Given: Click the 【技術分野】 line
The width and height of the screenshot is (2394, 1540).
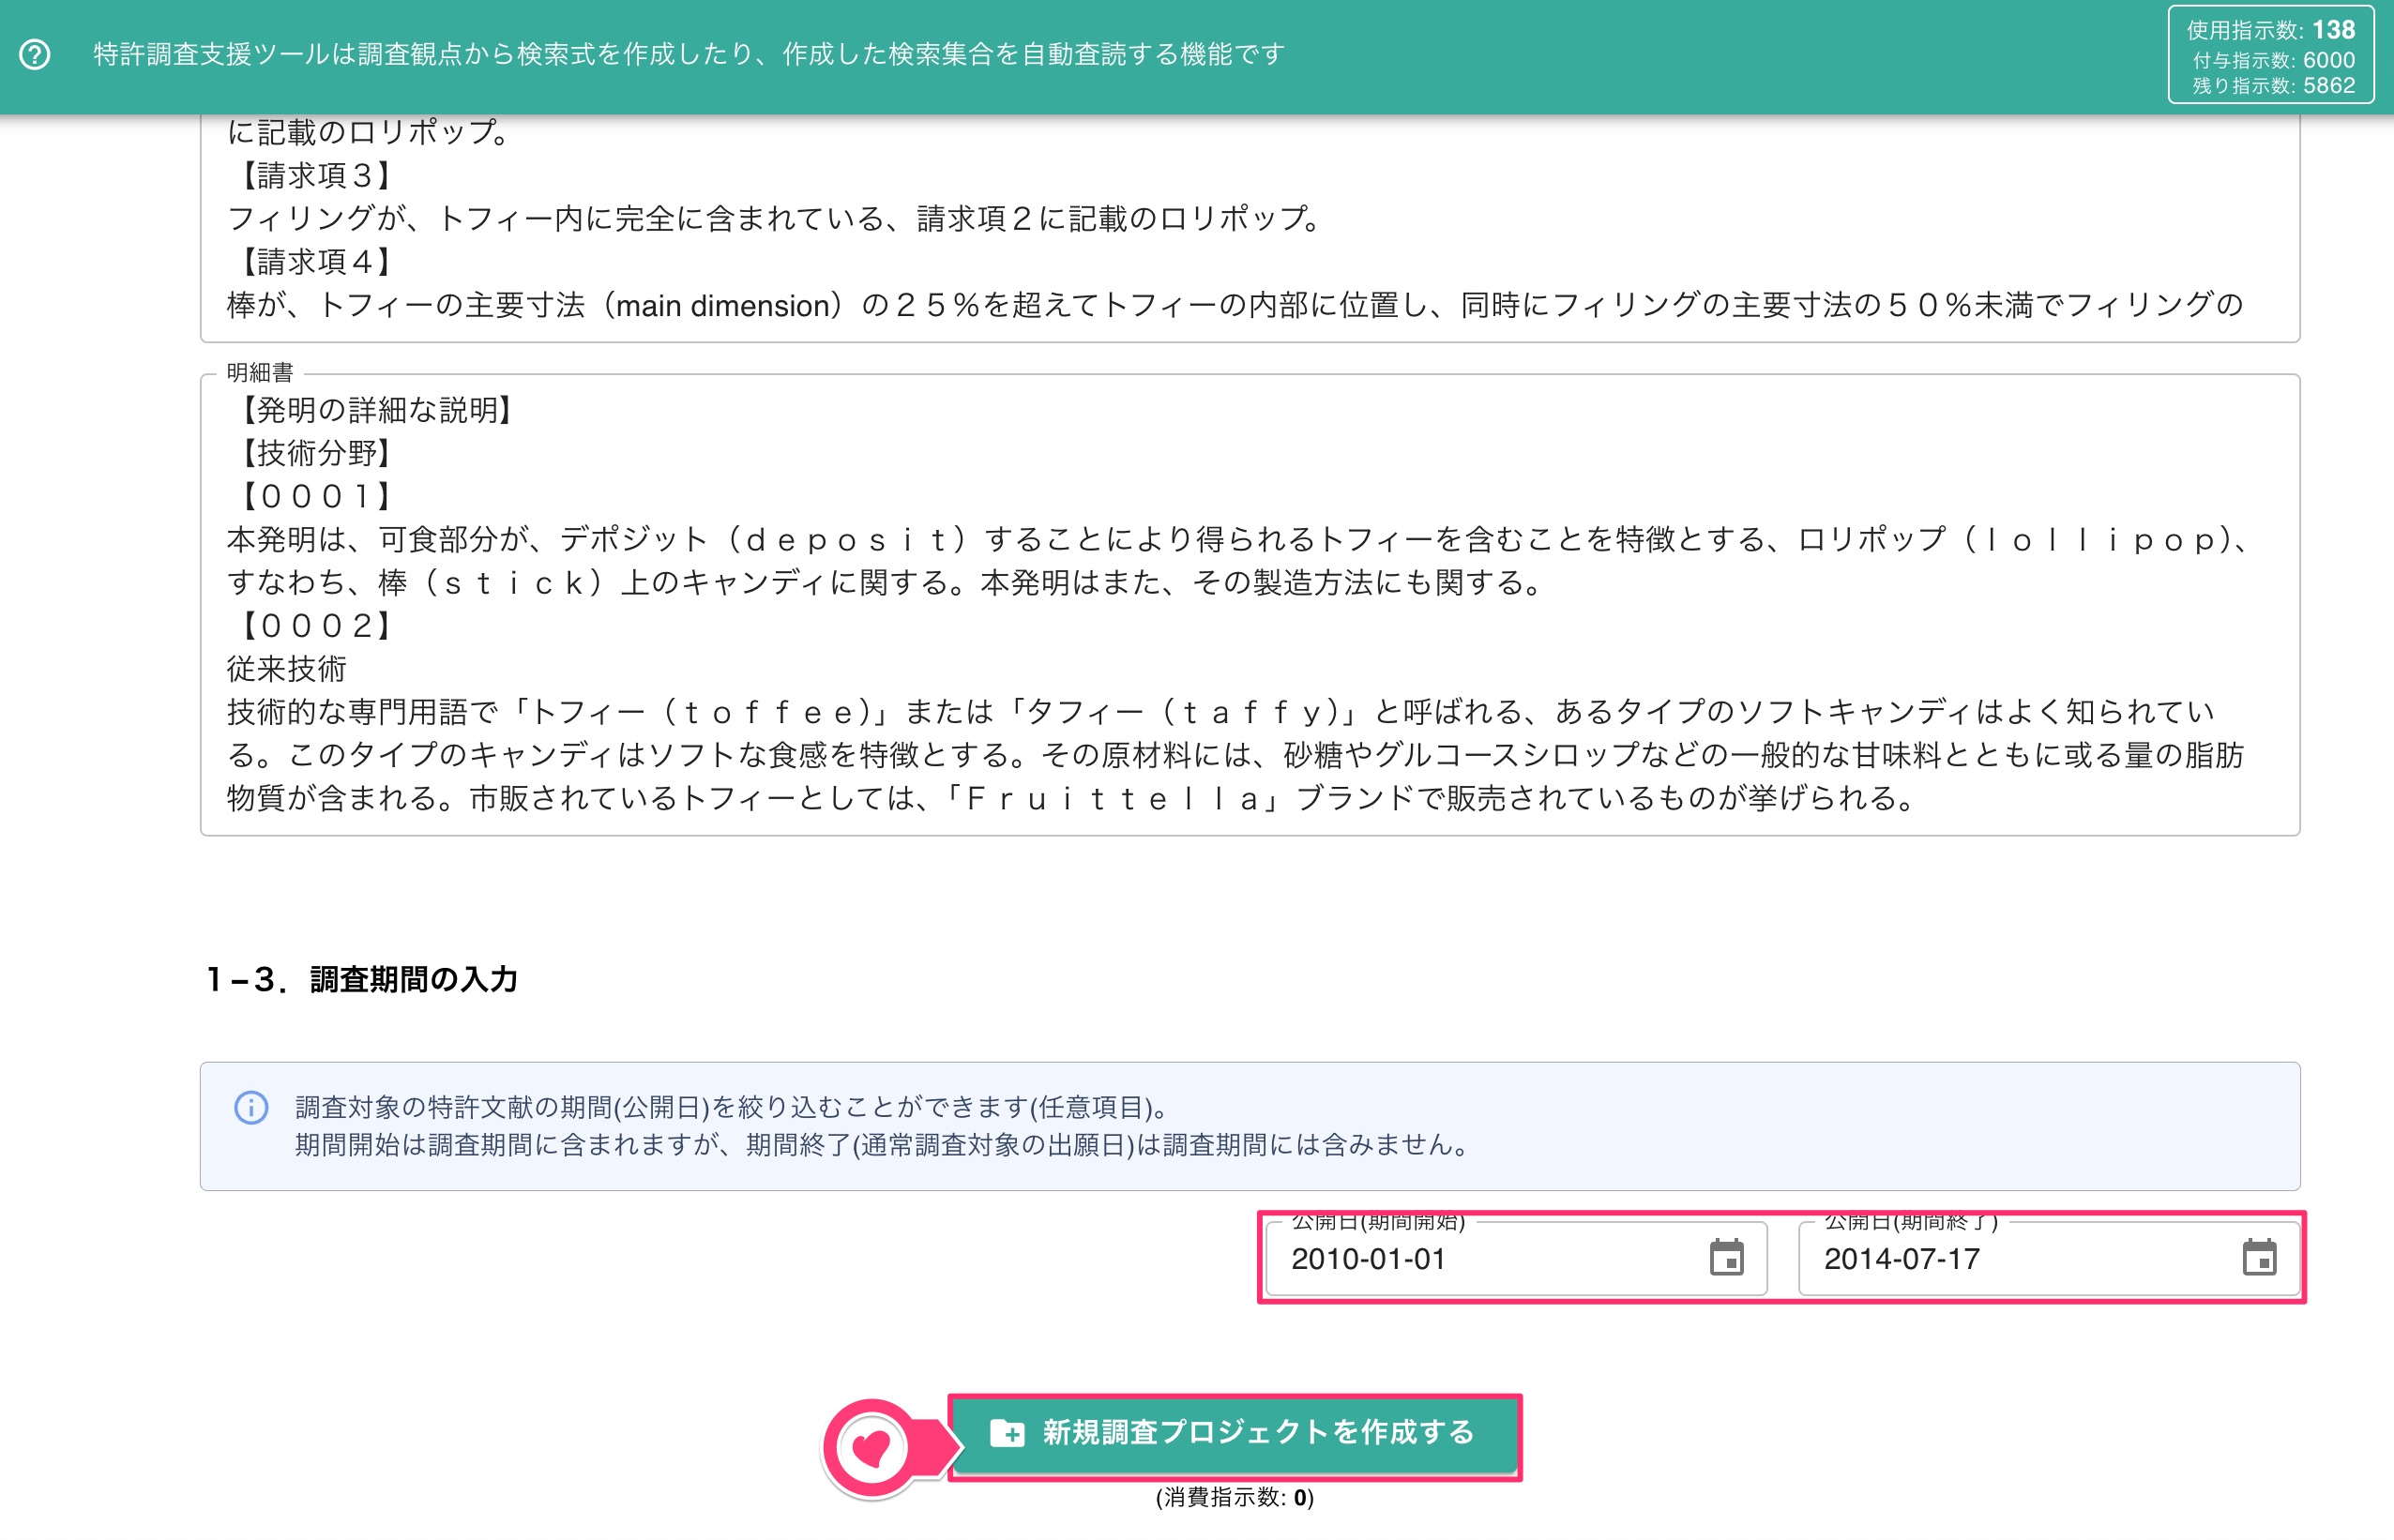Looking at the screenshot, I should coord(315,453).
